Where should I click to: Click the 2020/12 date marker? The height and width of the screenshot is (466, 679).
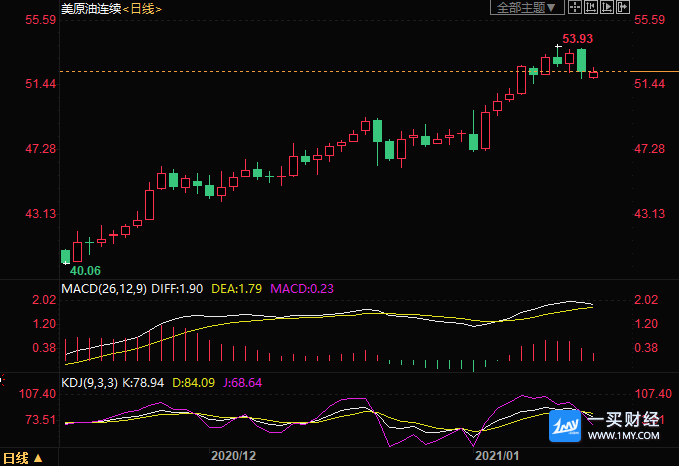(233, 456)
